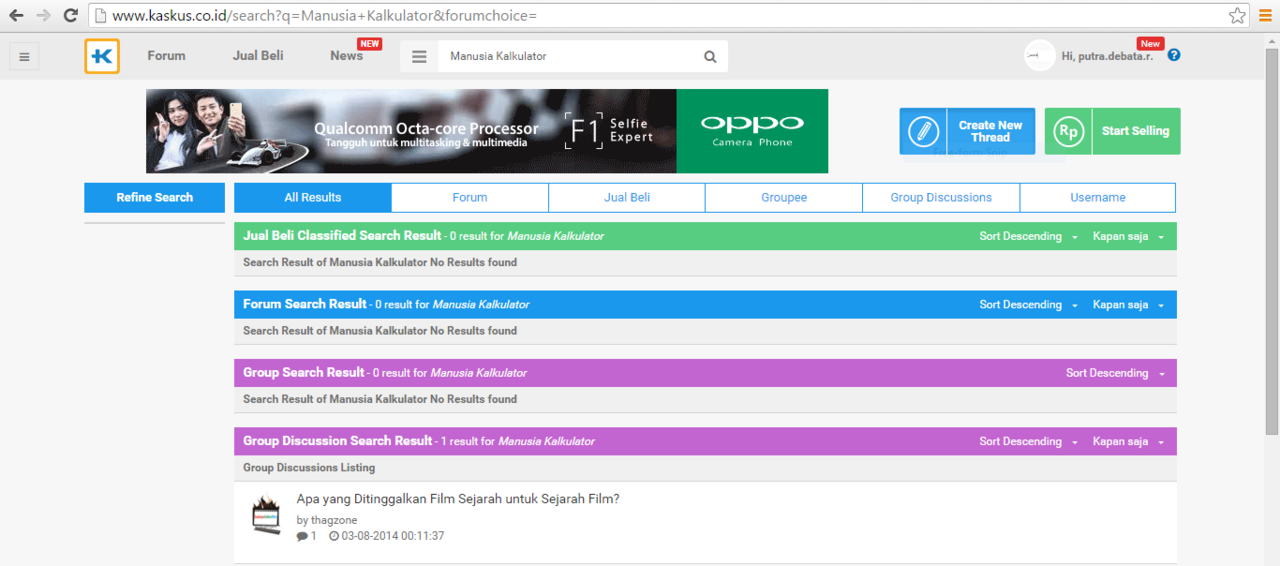
Task: Bookmark this page with star icon
Action: 1237,15
